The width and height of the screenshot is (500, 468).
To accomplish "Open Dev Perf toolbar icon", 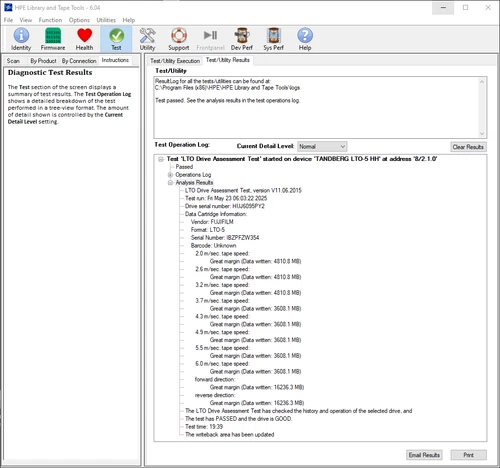I will 242,39.
